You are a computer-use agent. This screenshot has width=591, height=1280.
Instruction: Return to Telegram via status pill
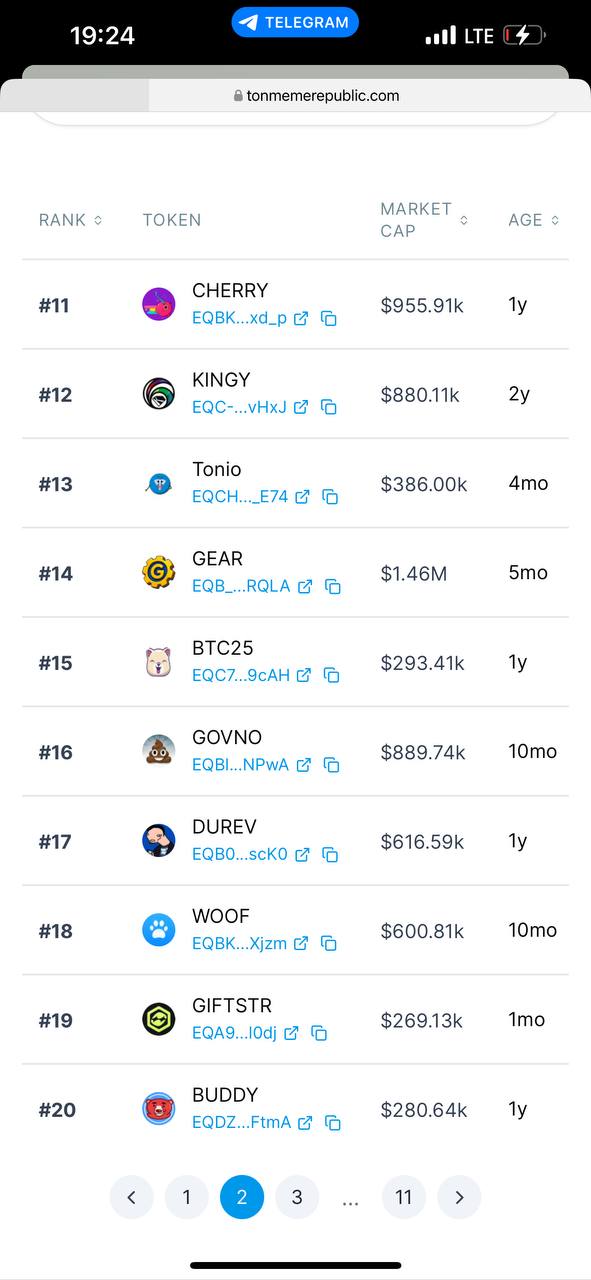coord(295,22)
